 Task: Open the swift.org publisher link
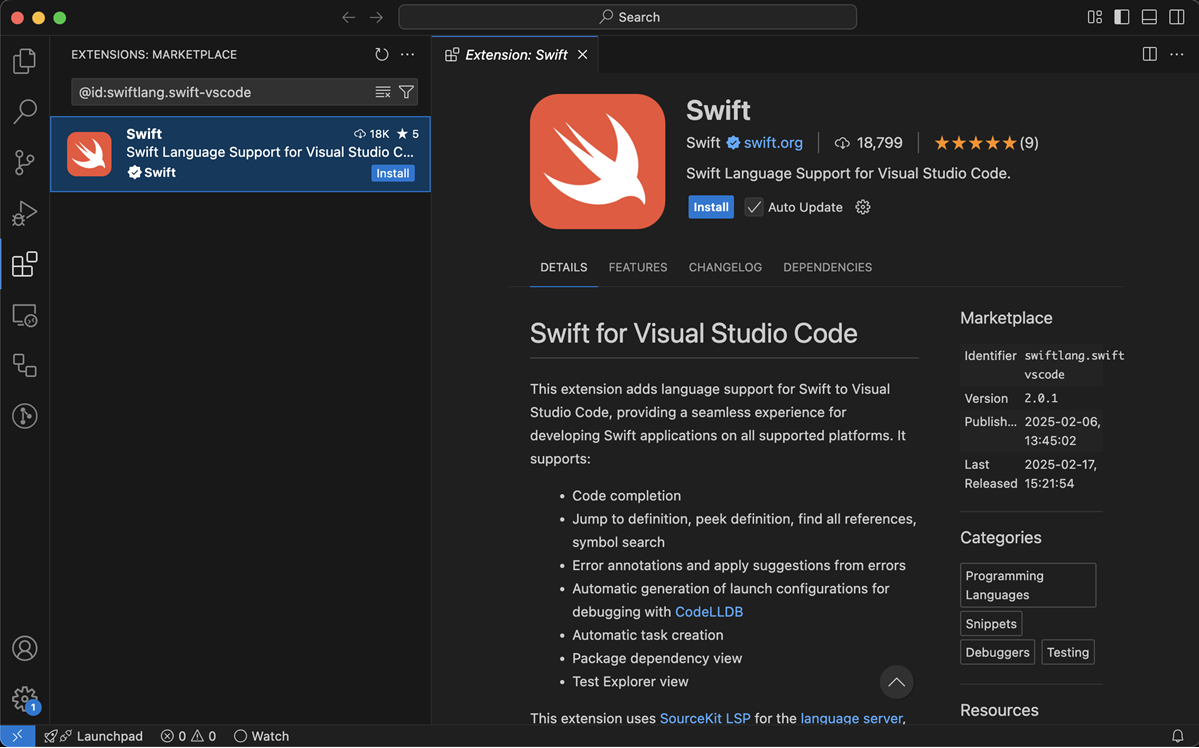tap(773, 142)
